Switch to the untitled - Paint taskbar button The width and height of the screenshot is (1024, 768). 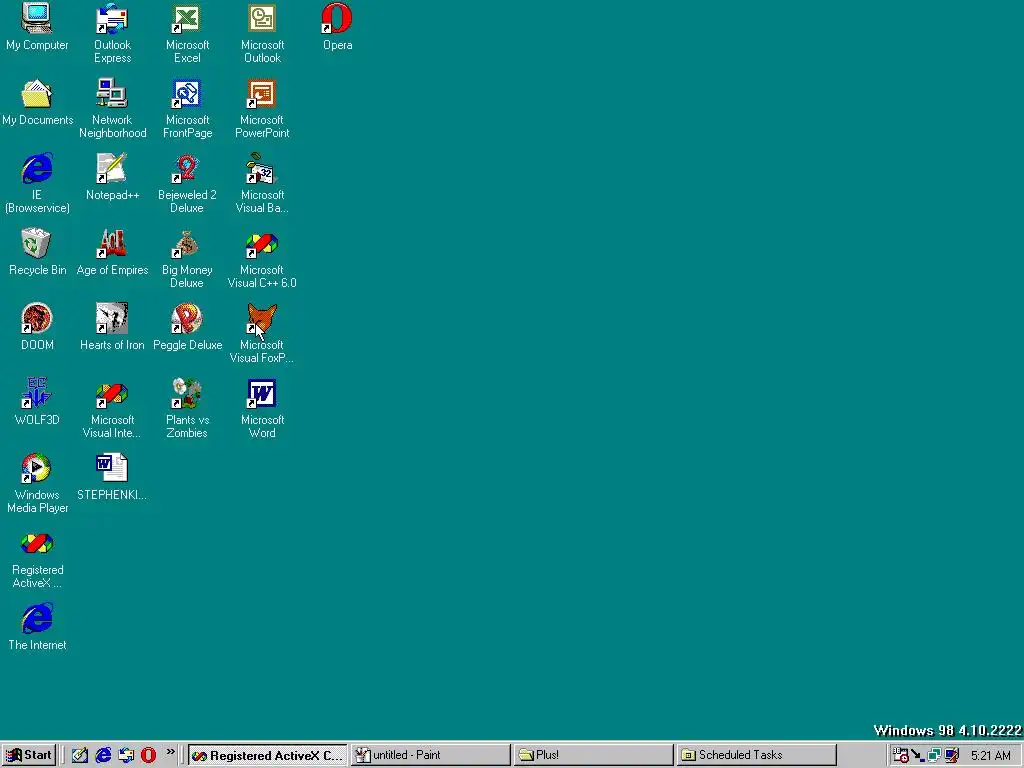click(430, 755)
